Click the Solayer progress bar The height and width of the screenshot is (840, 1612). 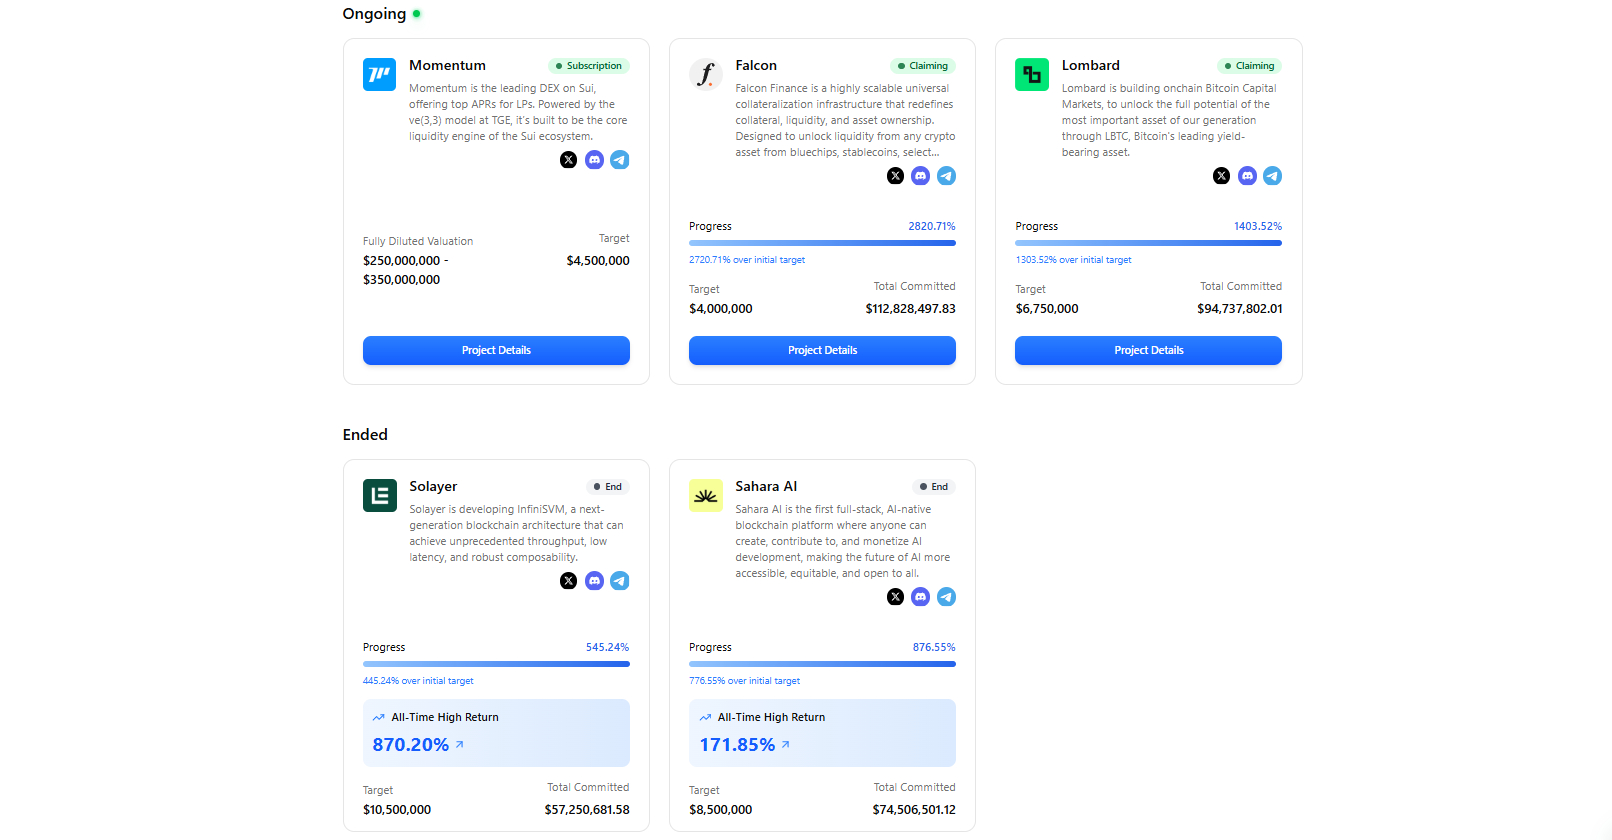[496, 664]
